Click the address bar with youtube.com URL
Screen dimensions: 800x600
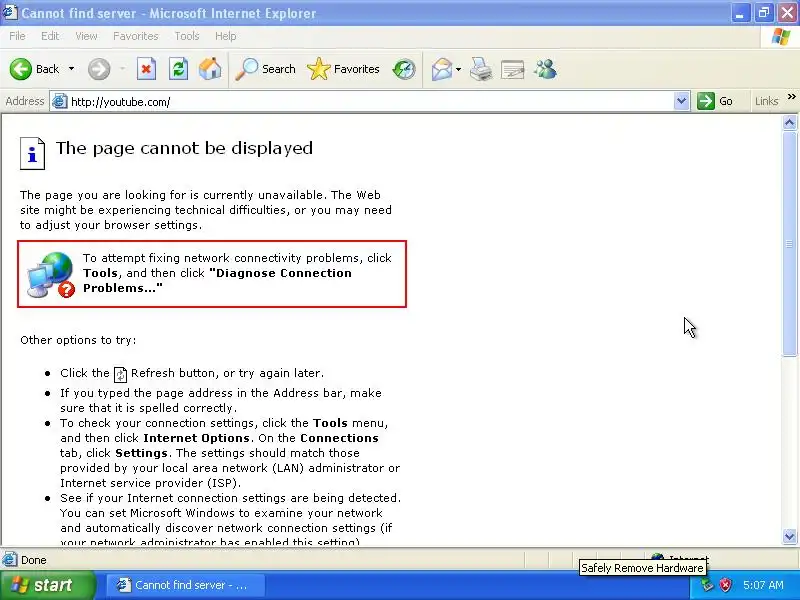[362, 102]
